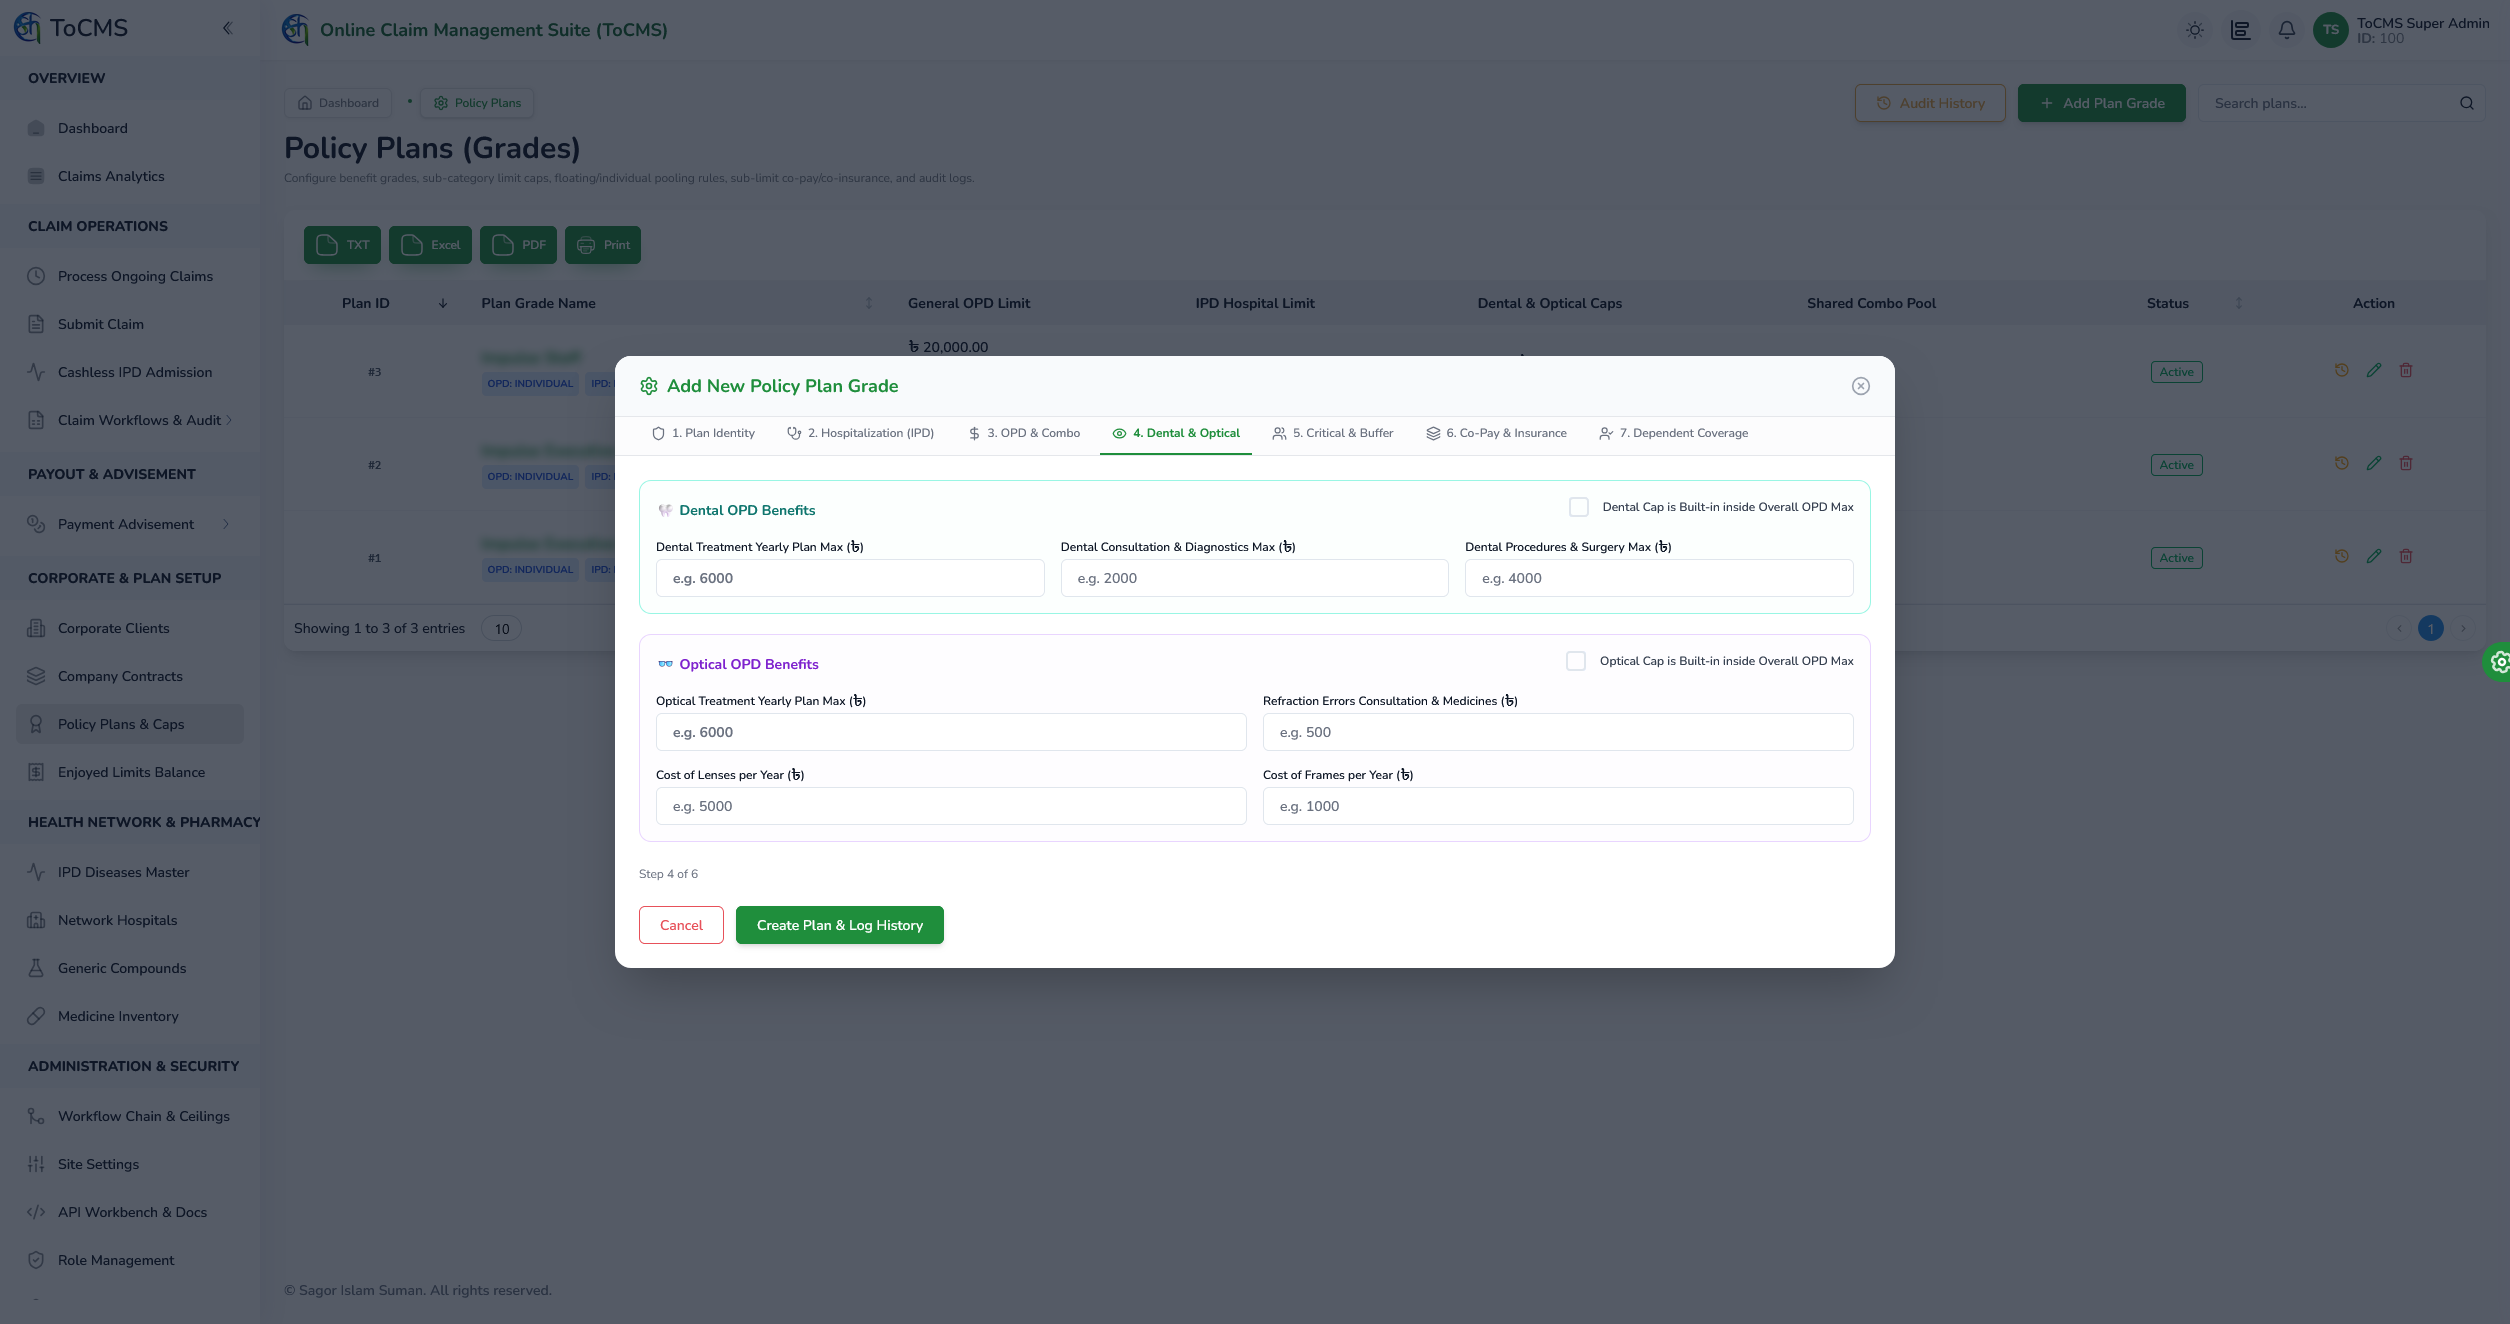2510x1324 pixels.
Task: Sort by Plan ID column arrow
Action: coord(443,303)
